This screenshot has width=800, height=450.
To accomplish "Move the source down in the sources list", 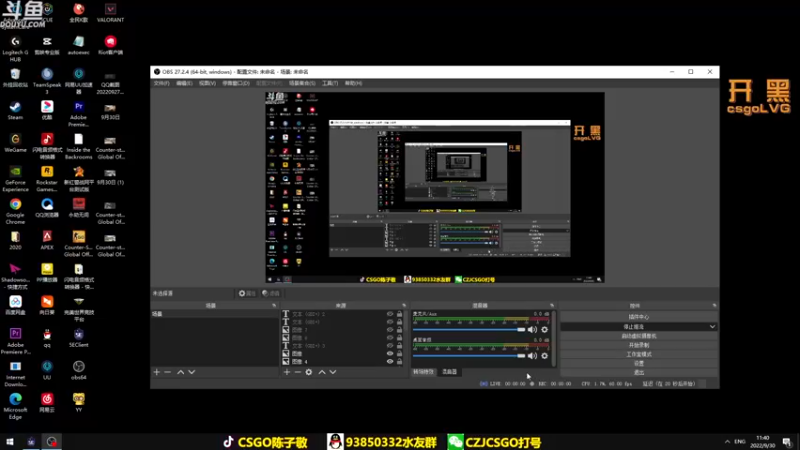I will click(333, 372).
